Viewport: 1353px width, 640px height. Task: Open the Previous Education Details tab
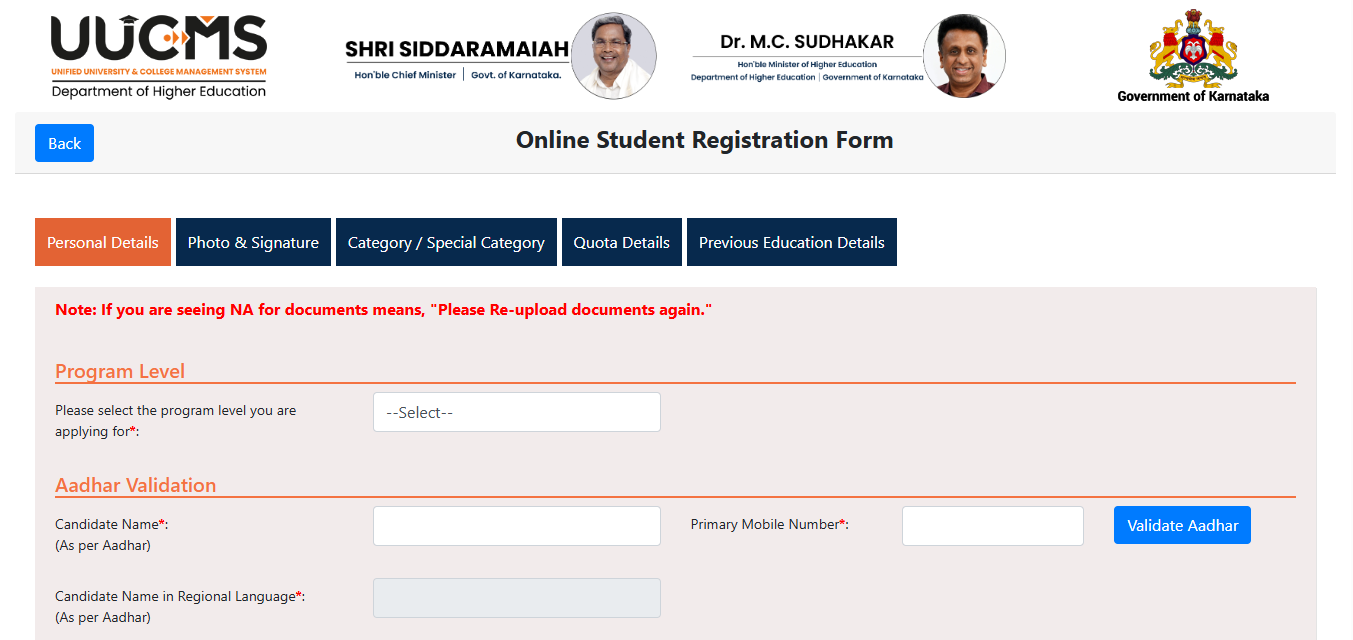pyautogui.click(x=791, y=241)
